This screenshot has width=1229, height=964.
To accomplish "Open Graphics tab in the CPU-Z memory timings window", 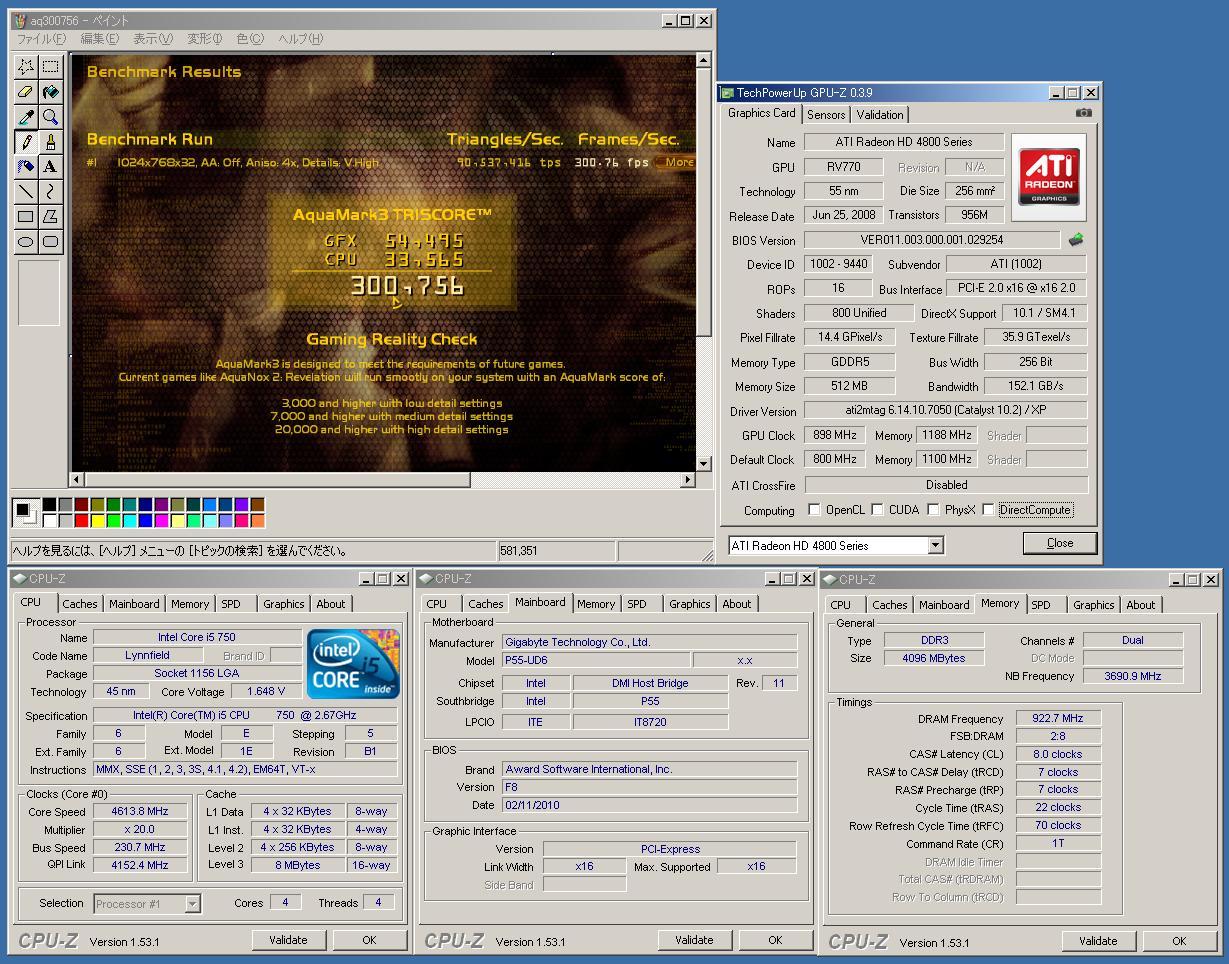I will pos(1093,605).
